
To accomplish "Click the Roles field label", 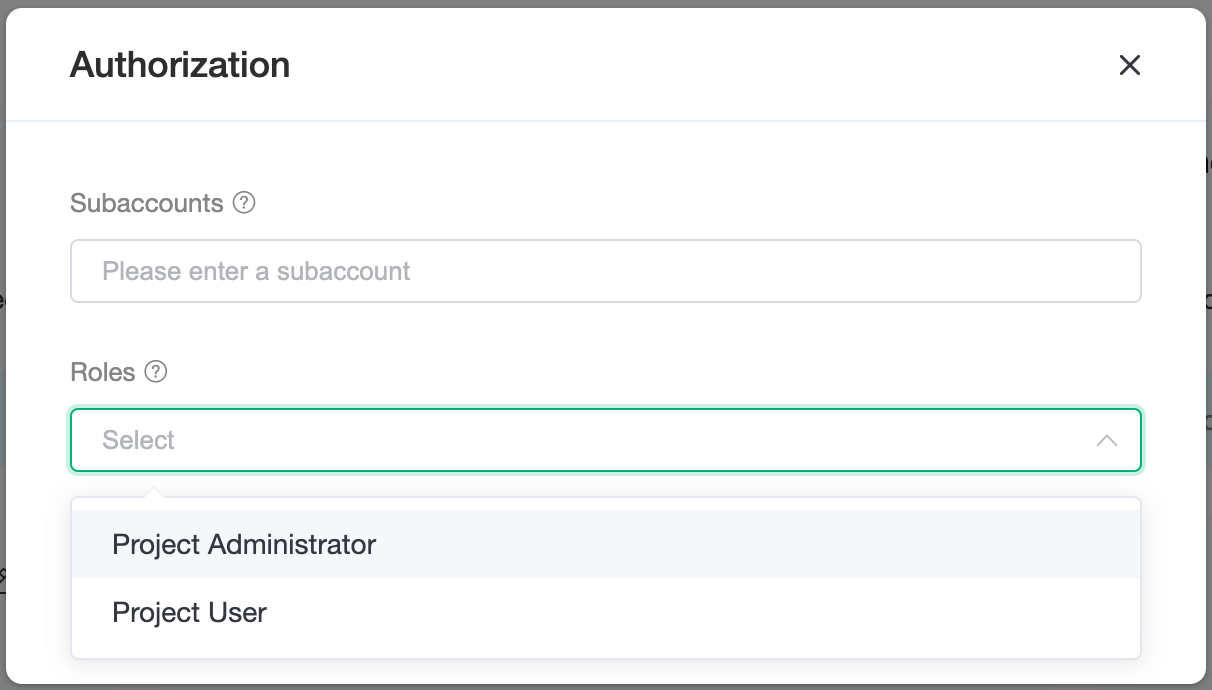I will 102,372.
